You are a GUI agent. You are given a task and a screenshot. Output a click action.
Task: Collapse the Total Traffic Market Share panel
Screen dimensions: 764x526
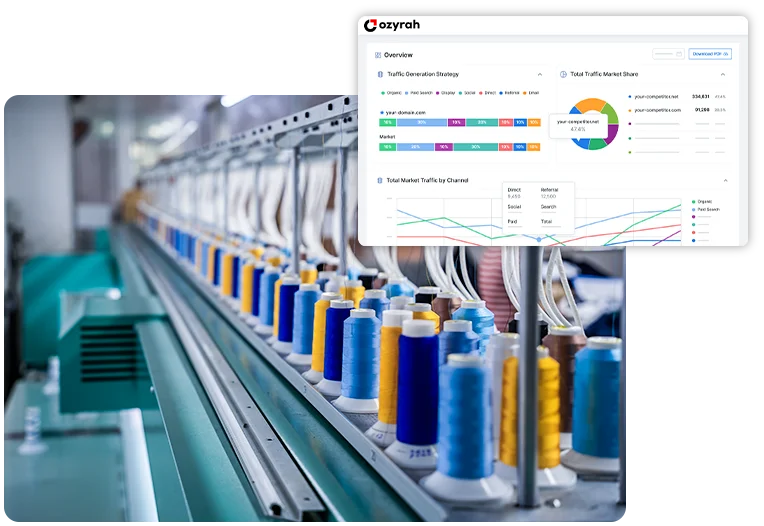[x=723, y=74]
